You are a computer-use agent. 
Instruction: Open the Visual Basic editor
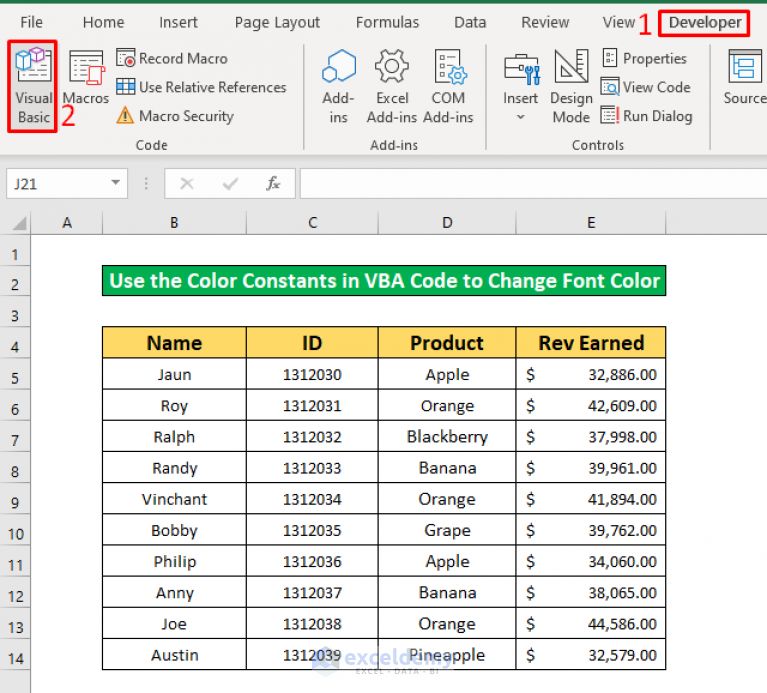pos(33,86)
